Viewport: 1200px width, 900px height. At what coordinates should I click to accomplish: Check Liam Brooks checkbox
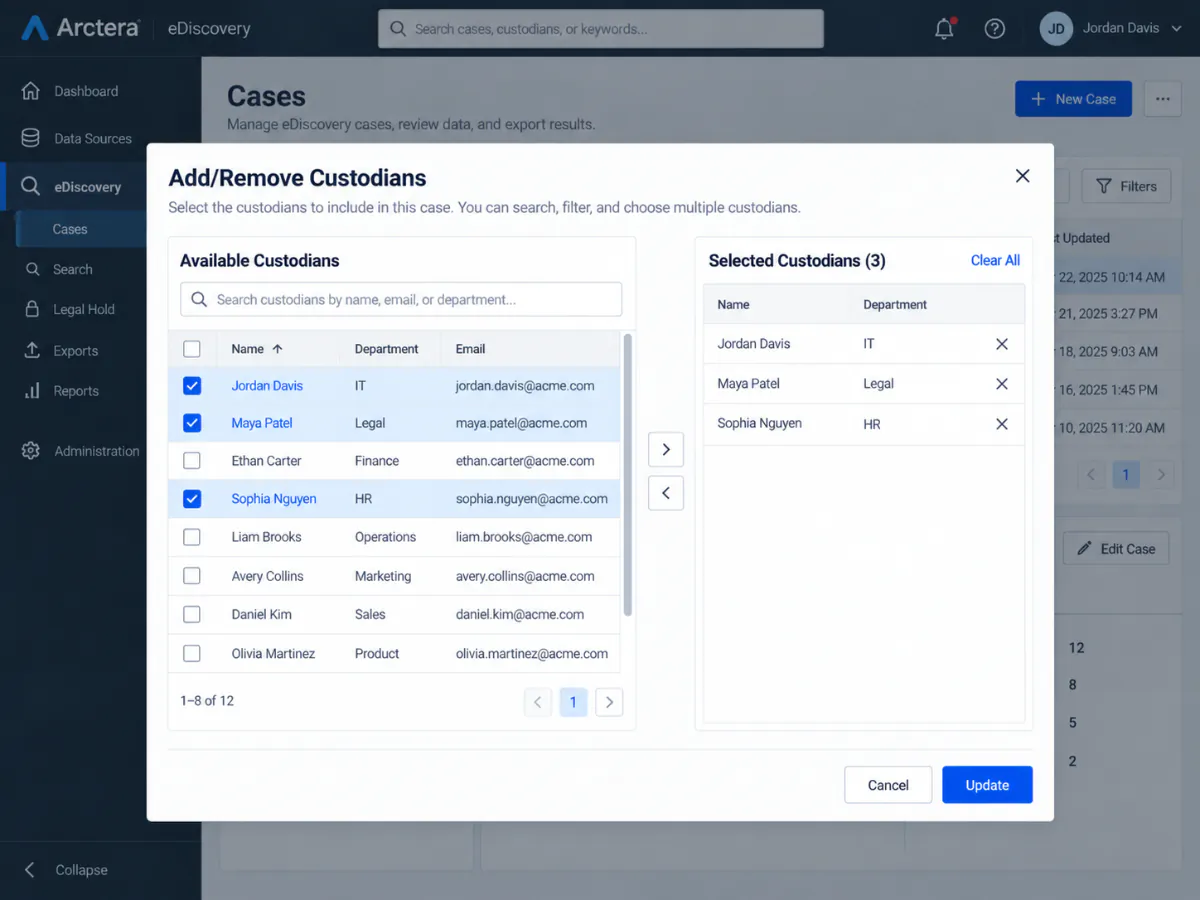[192, 537]
